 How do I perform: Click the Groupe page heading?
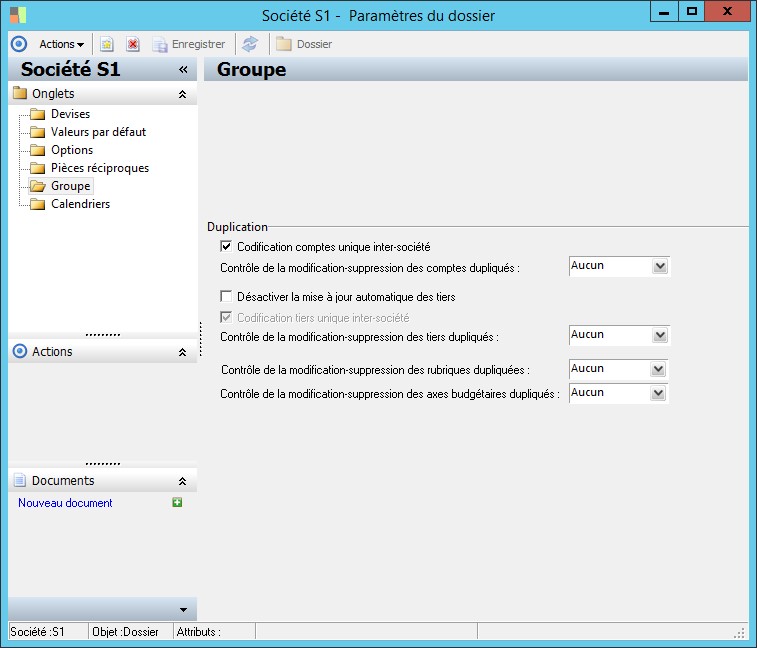click(x=252, y=70)
